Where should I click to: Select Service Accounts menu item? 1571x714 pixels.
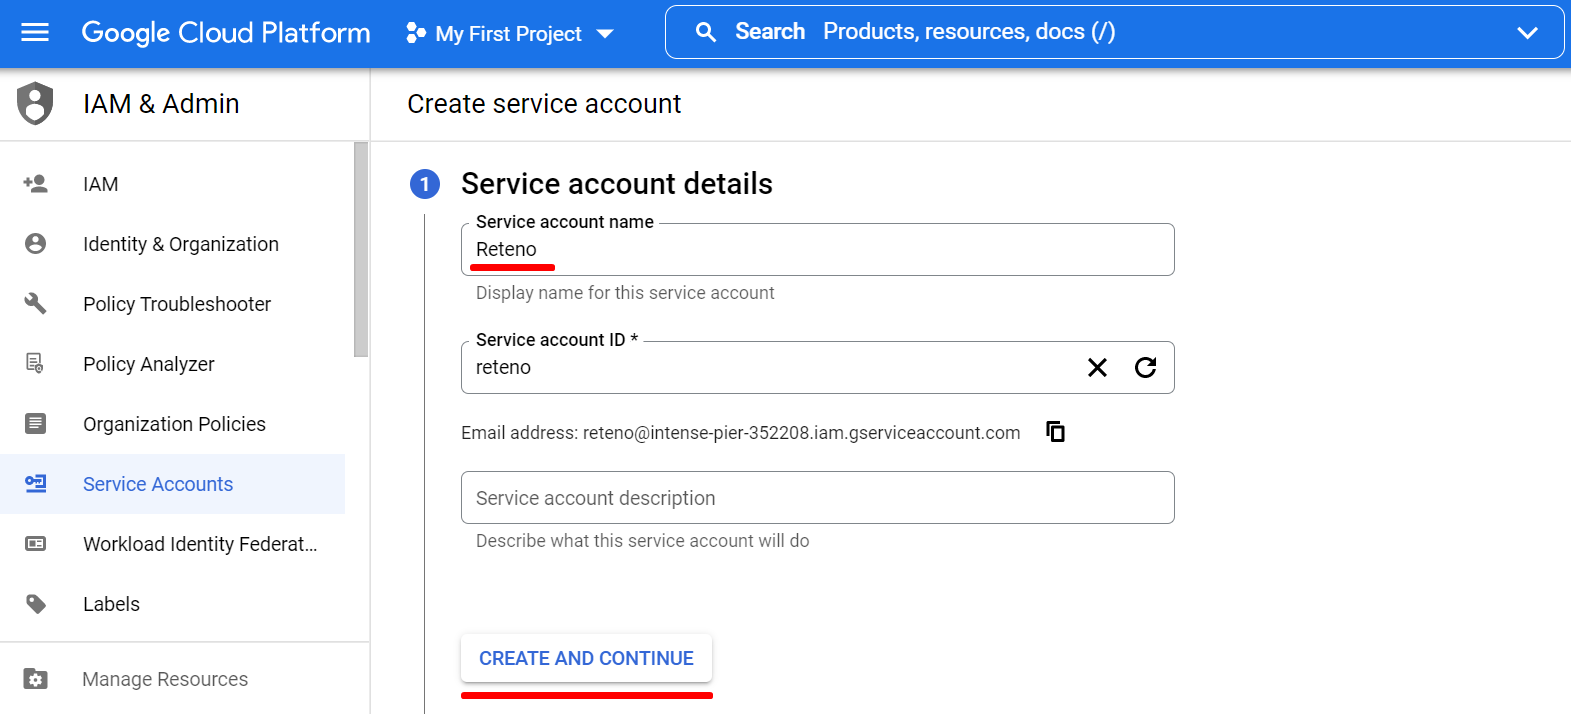point(158,484)
